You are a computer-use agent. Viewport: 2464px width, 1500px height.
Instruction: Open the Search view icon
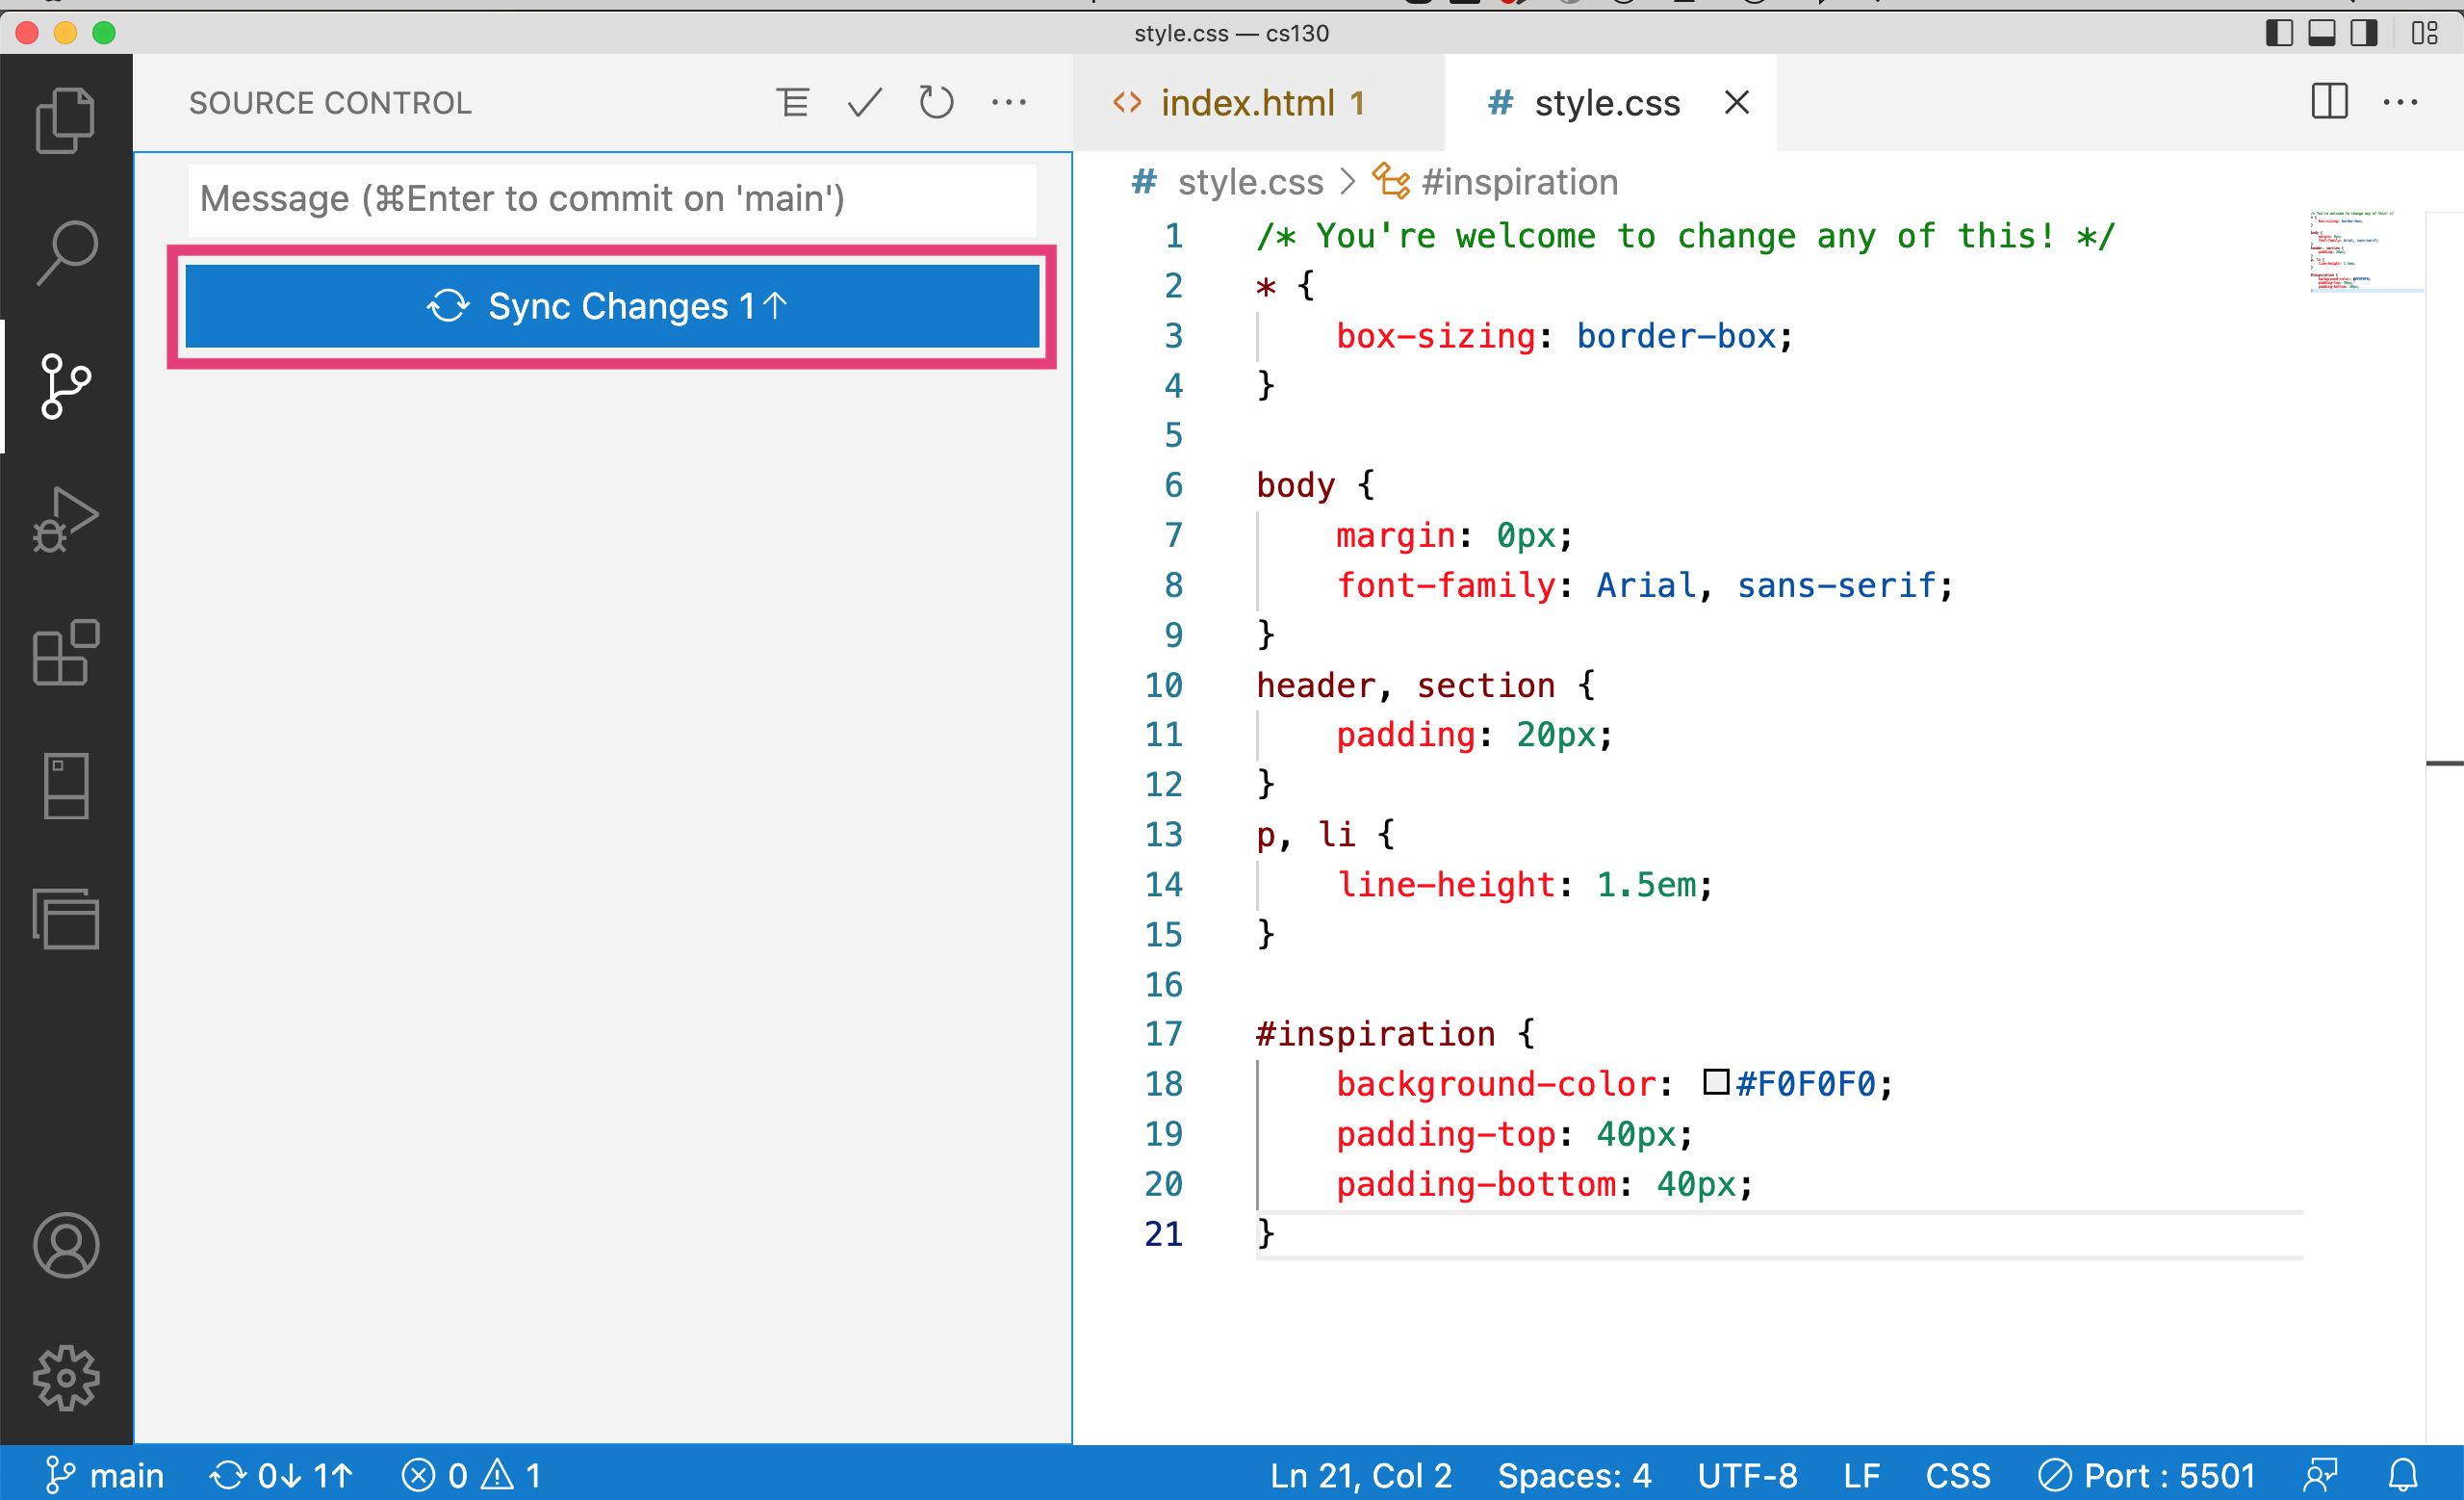coord(66,252)
